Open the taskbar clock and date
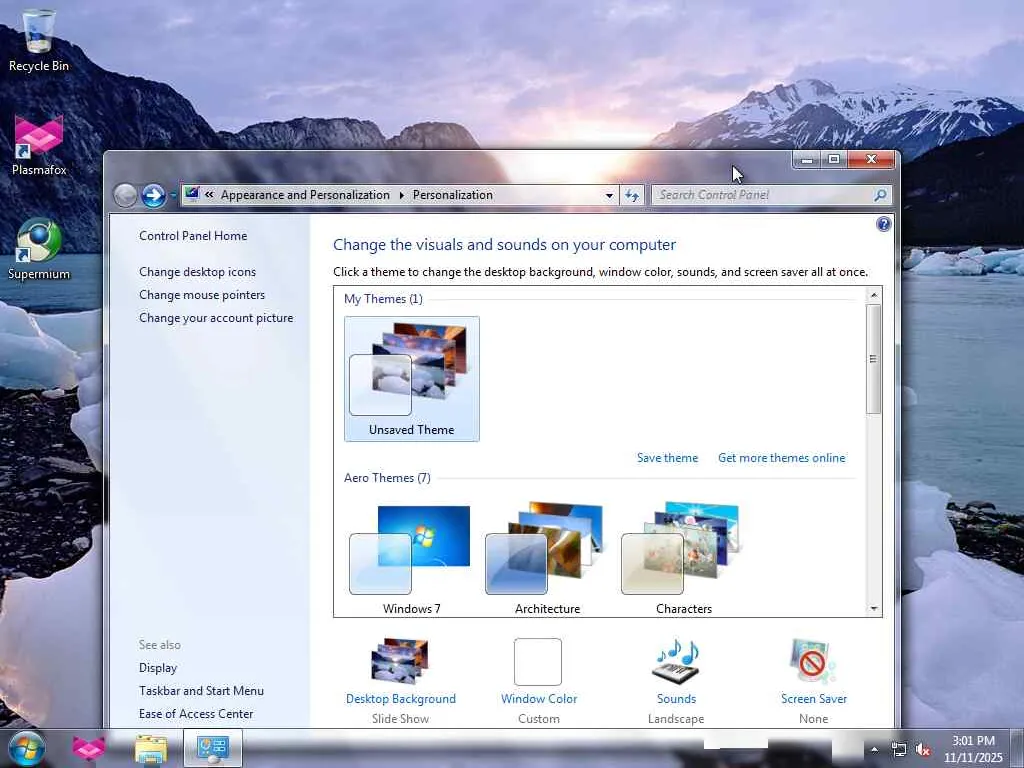This screenshot has height=768, width=1024. [x=973, y=749]
